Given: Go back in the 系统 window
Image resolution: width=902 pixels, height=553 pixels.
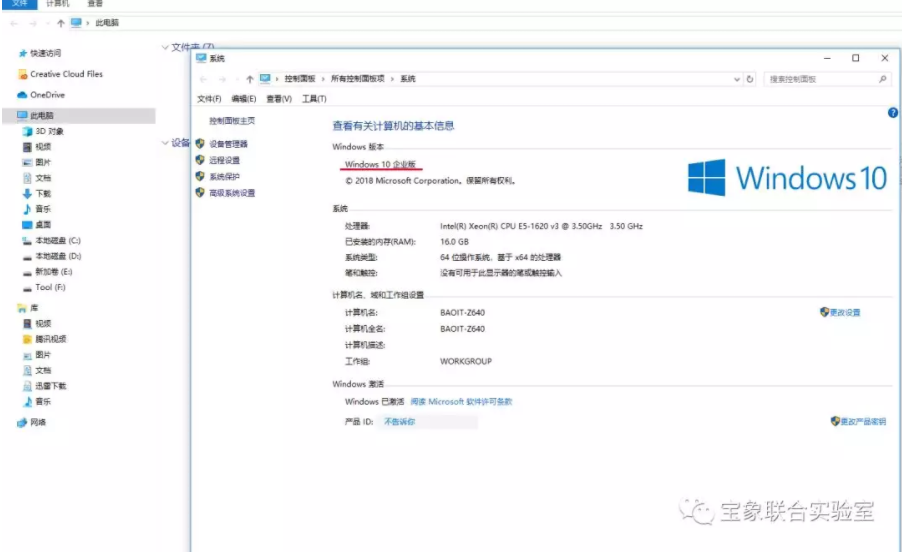Looking at the screenshot, I should click(203, 79).
